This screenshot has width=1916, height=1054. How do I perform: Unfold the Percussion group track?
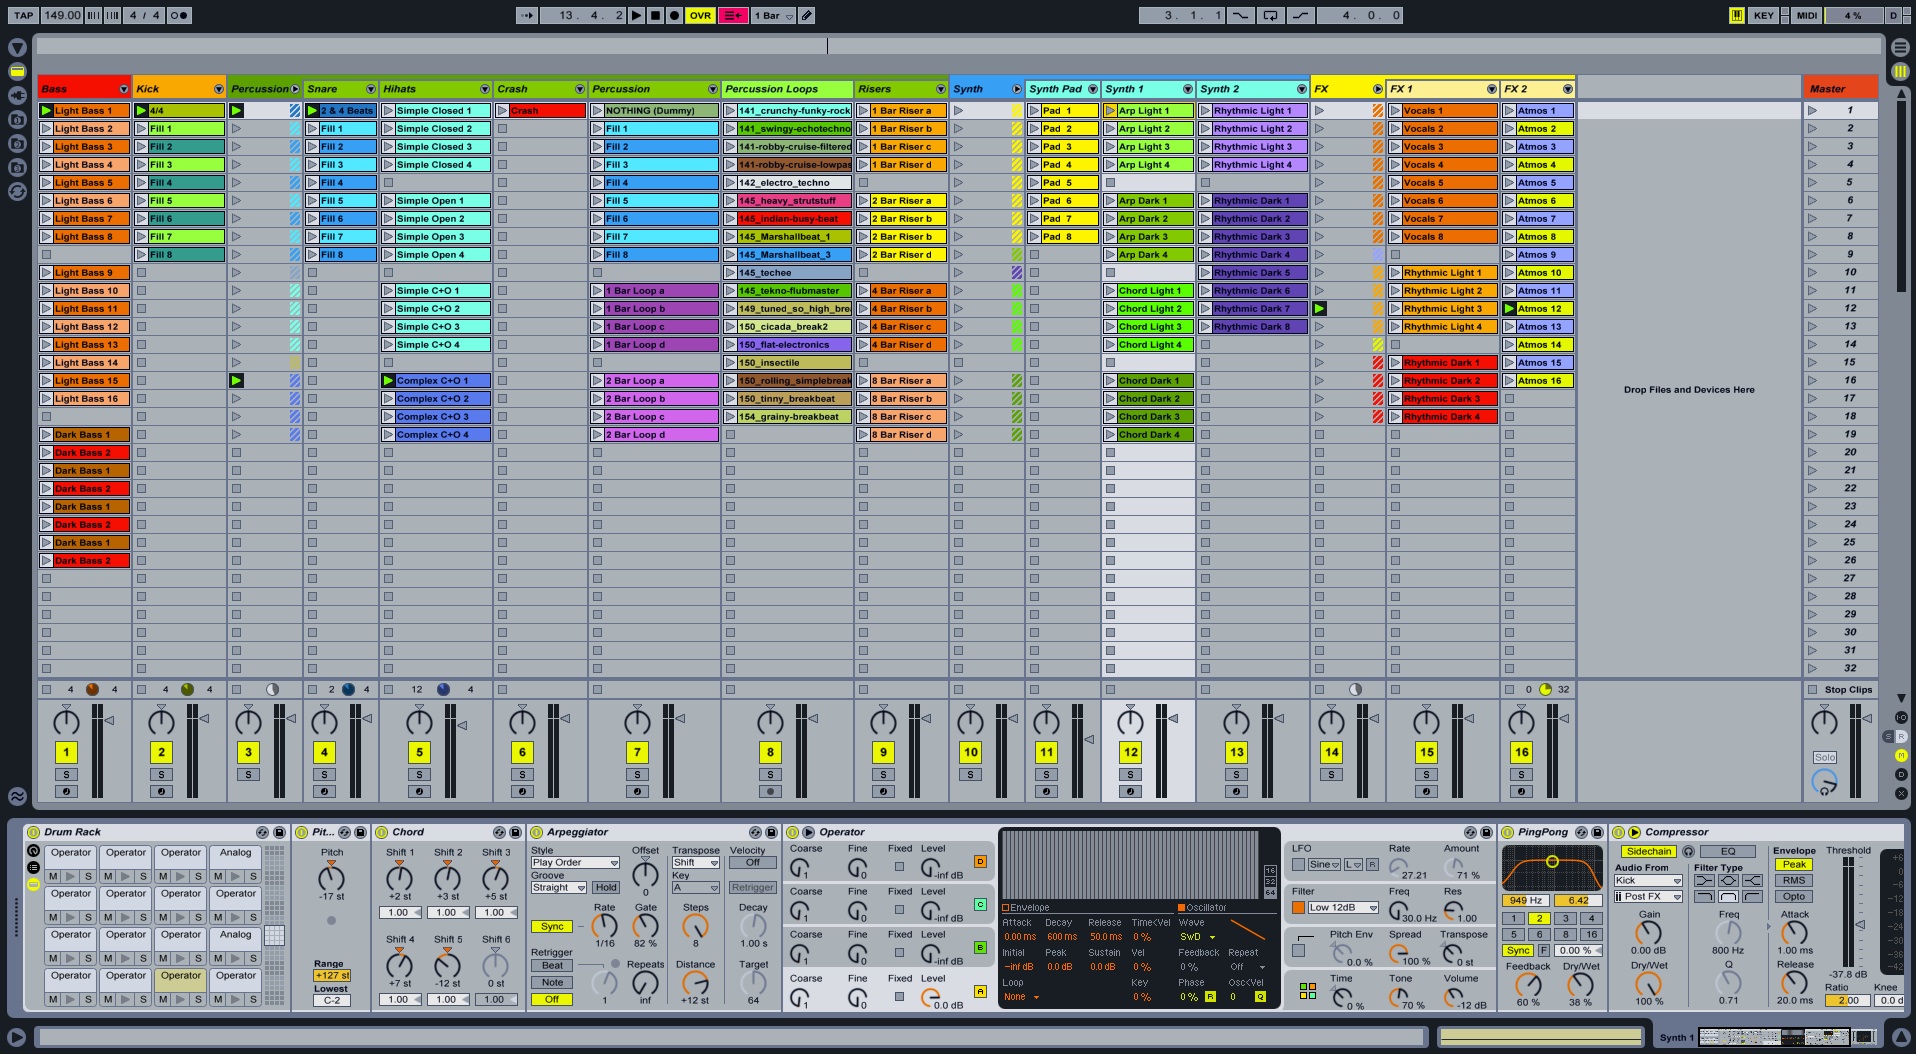295,89
